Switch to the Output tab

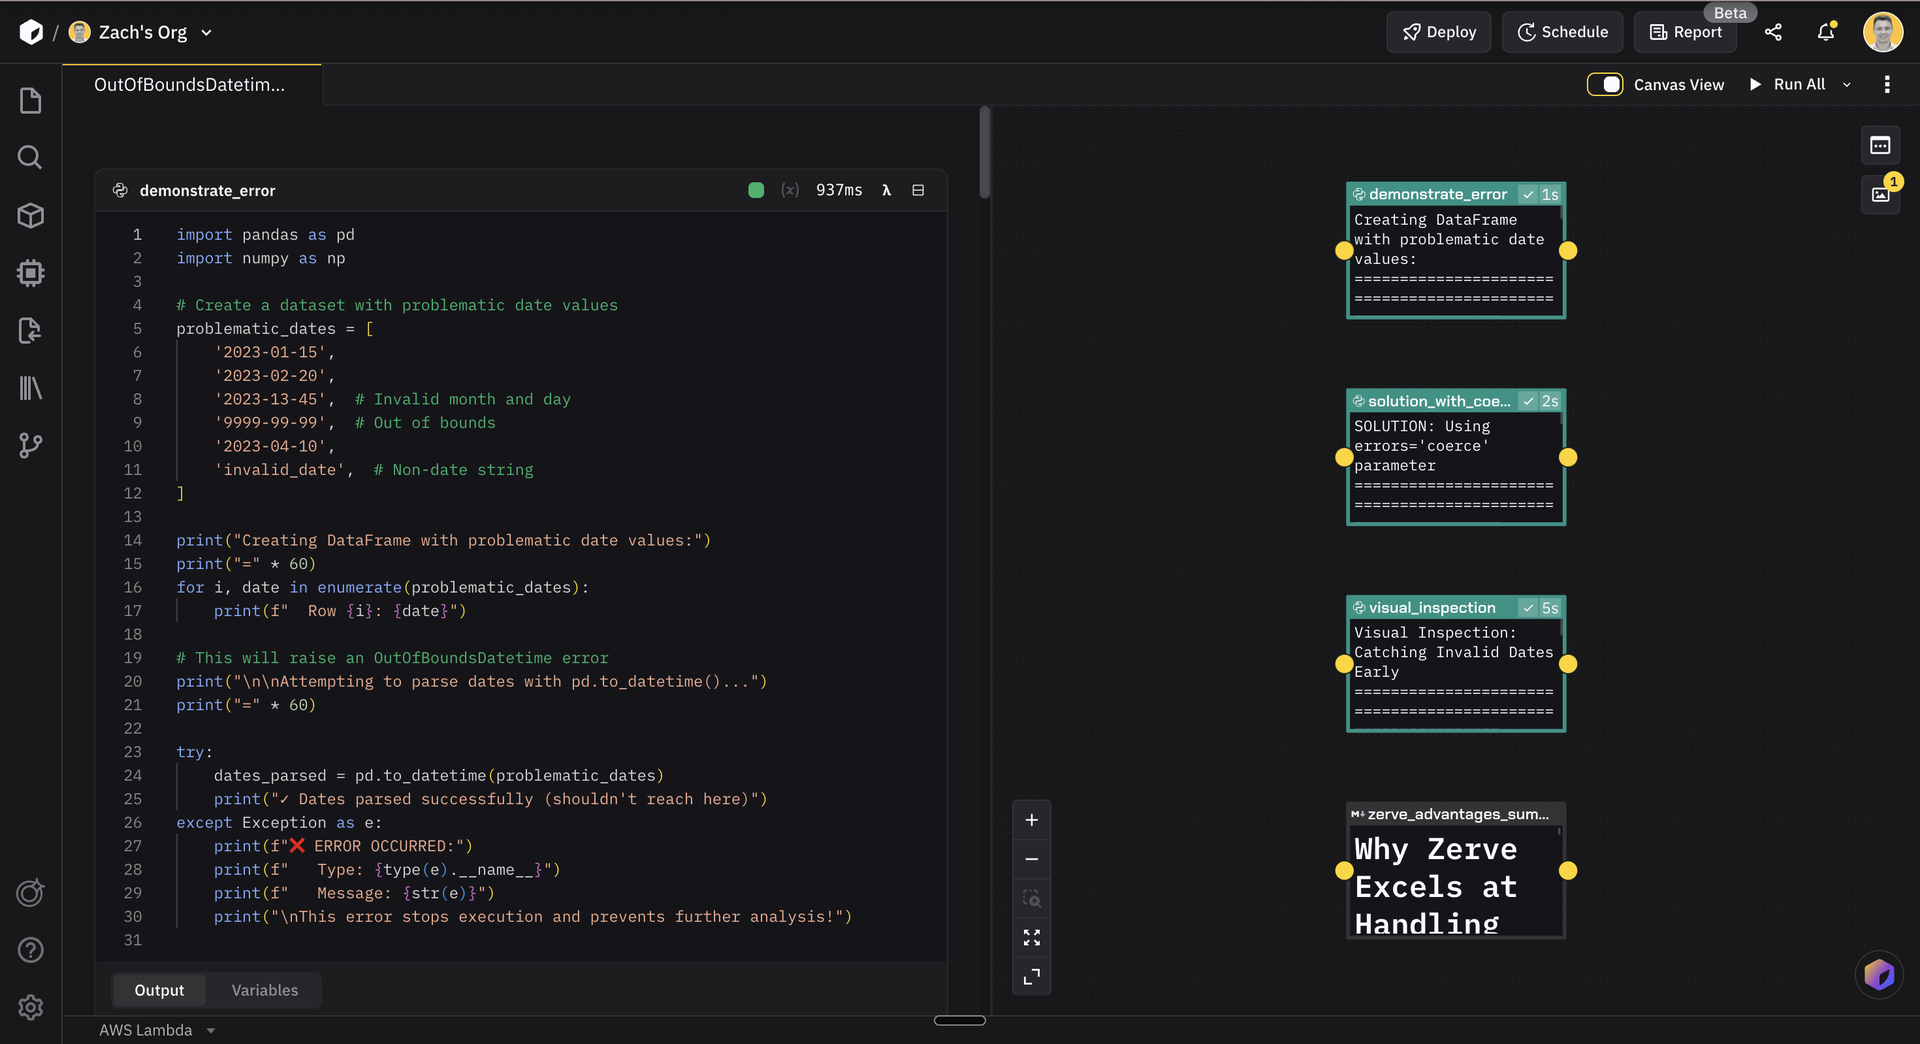point(159,990)
